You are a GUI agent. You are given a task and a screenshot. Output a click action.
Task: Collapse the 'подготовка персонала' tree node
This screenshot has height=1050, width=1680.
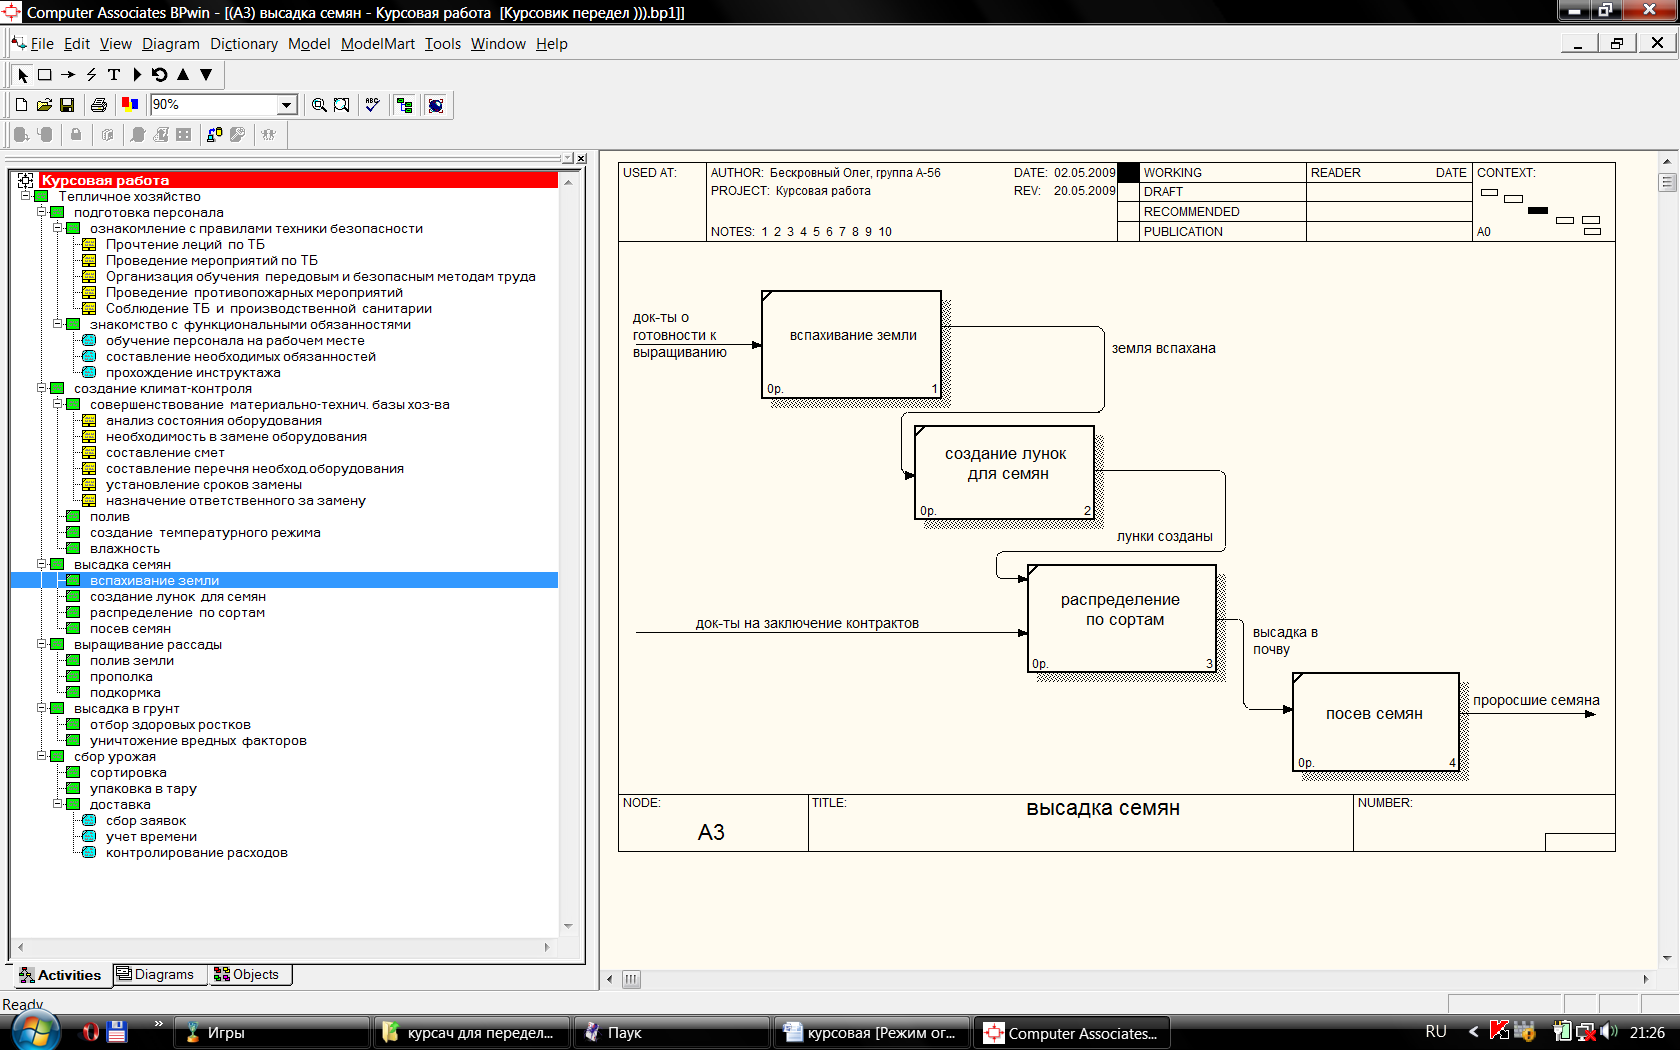click(42, 213)
